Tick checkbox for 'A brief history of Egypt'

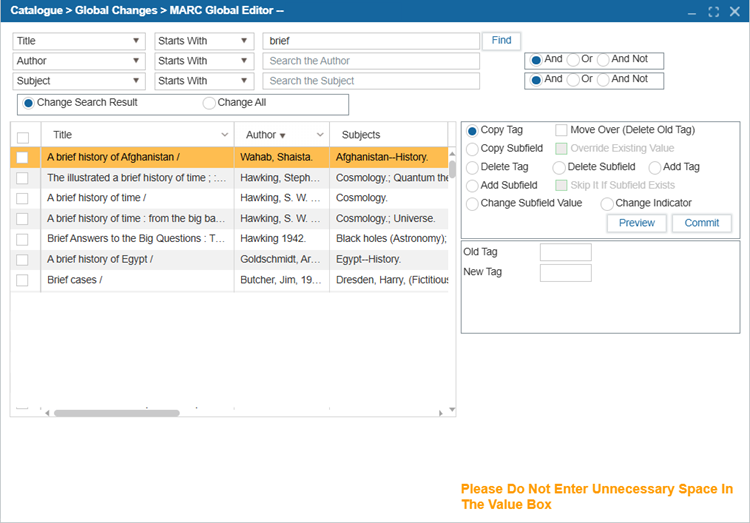click(x=22, y=260)
